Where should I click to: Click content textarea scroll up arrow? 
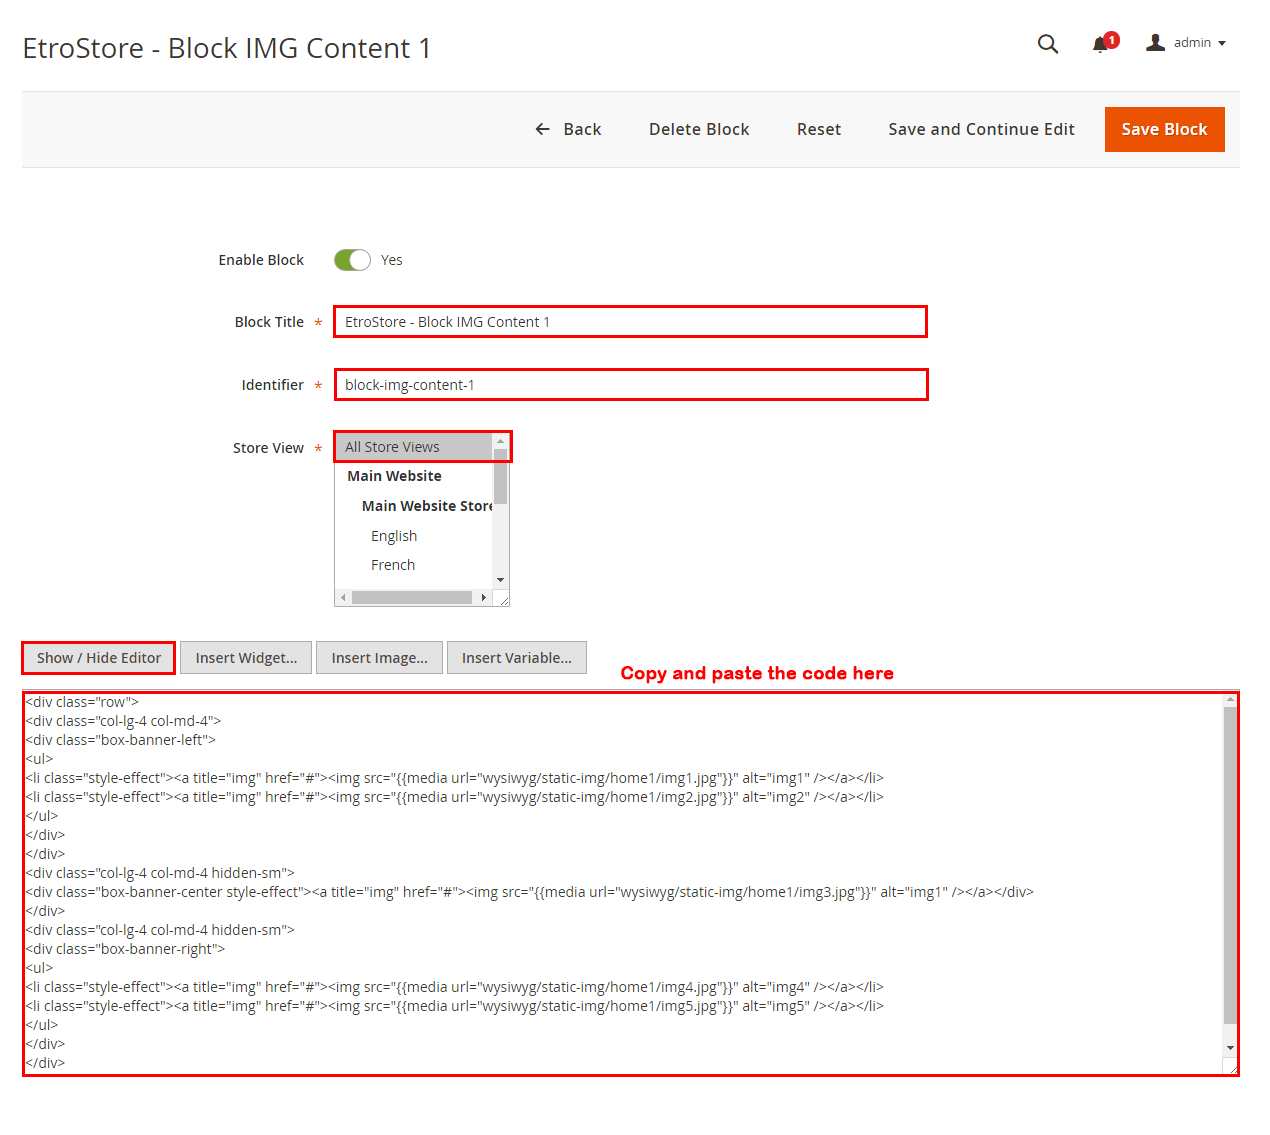coord(1230,700)
